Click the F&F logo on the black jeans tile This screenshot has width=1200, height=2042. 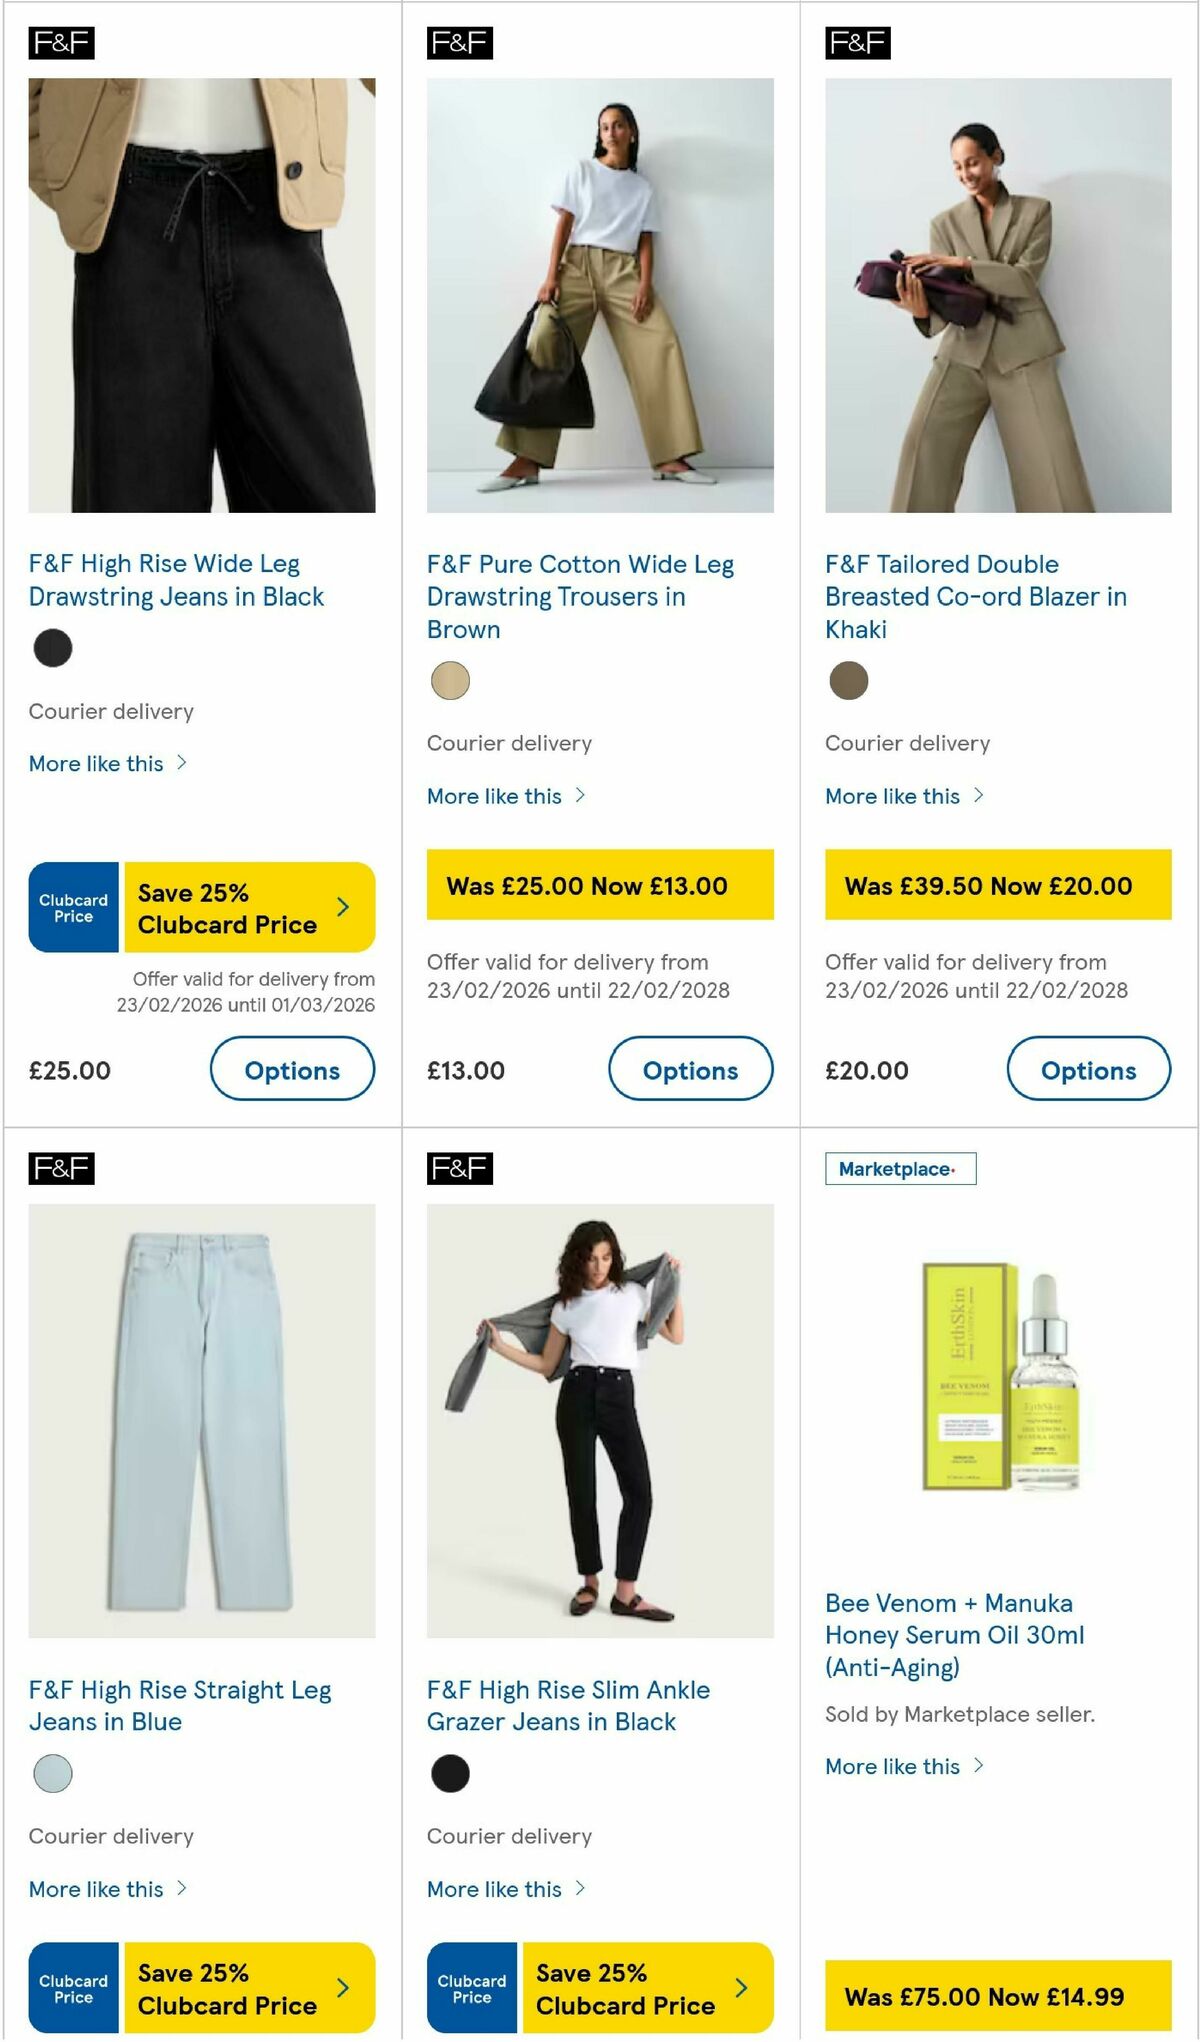(x=62, y=44)
